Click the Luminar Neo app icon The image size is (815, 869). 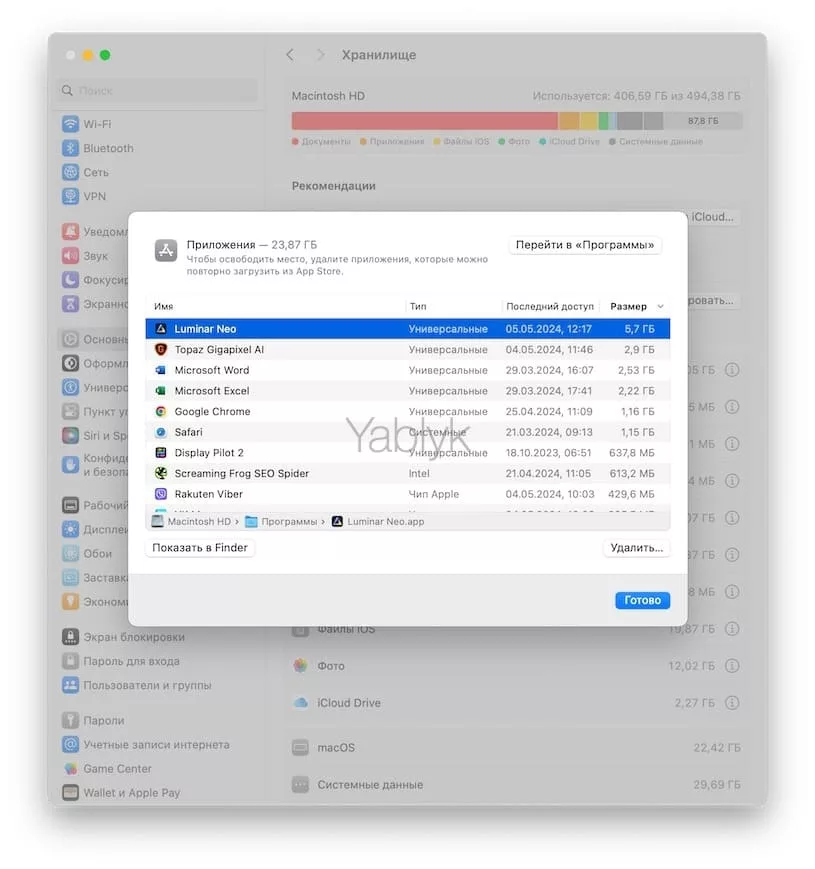point(161,329)
